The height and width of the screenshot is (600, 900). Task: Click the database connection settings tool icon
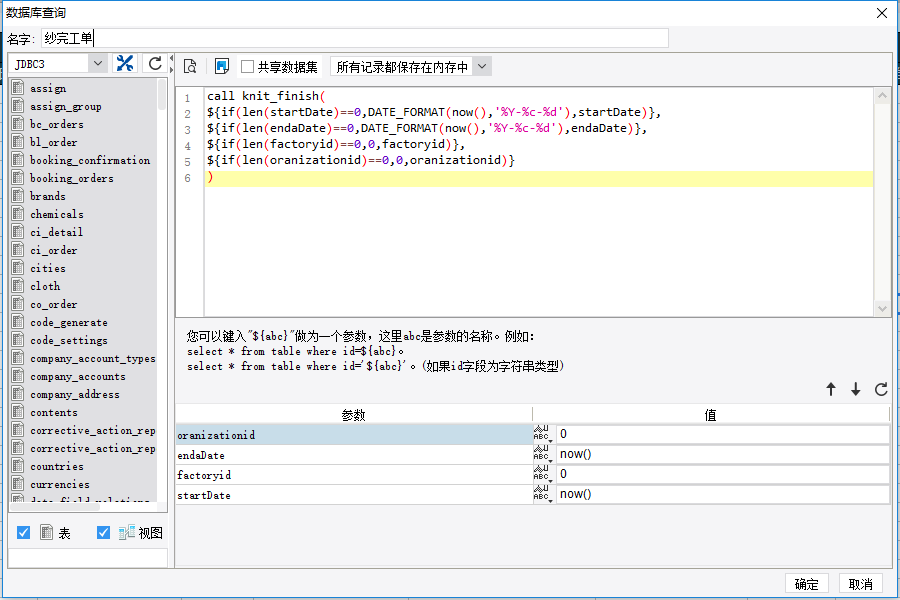125,64
